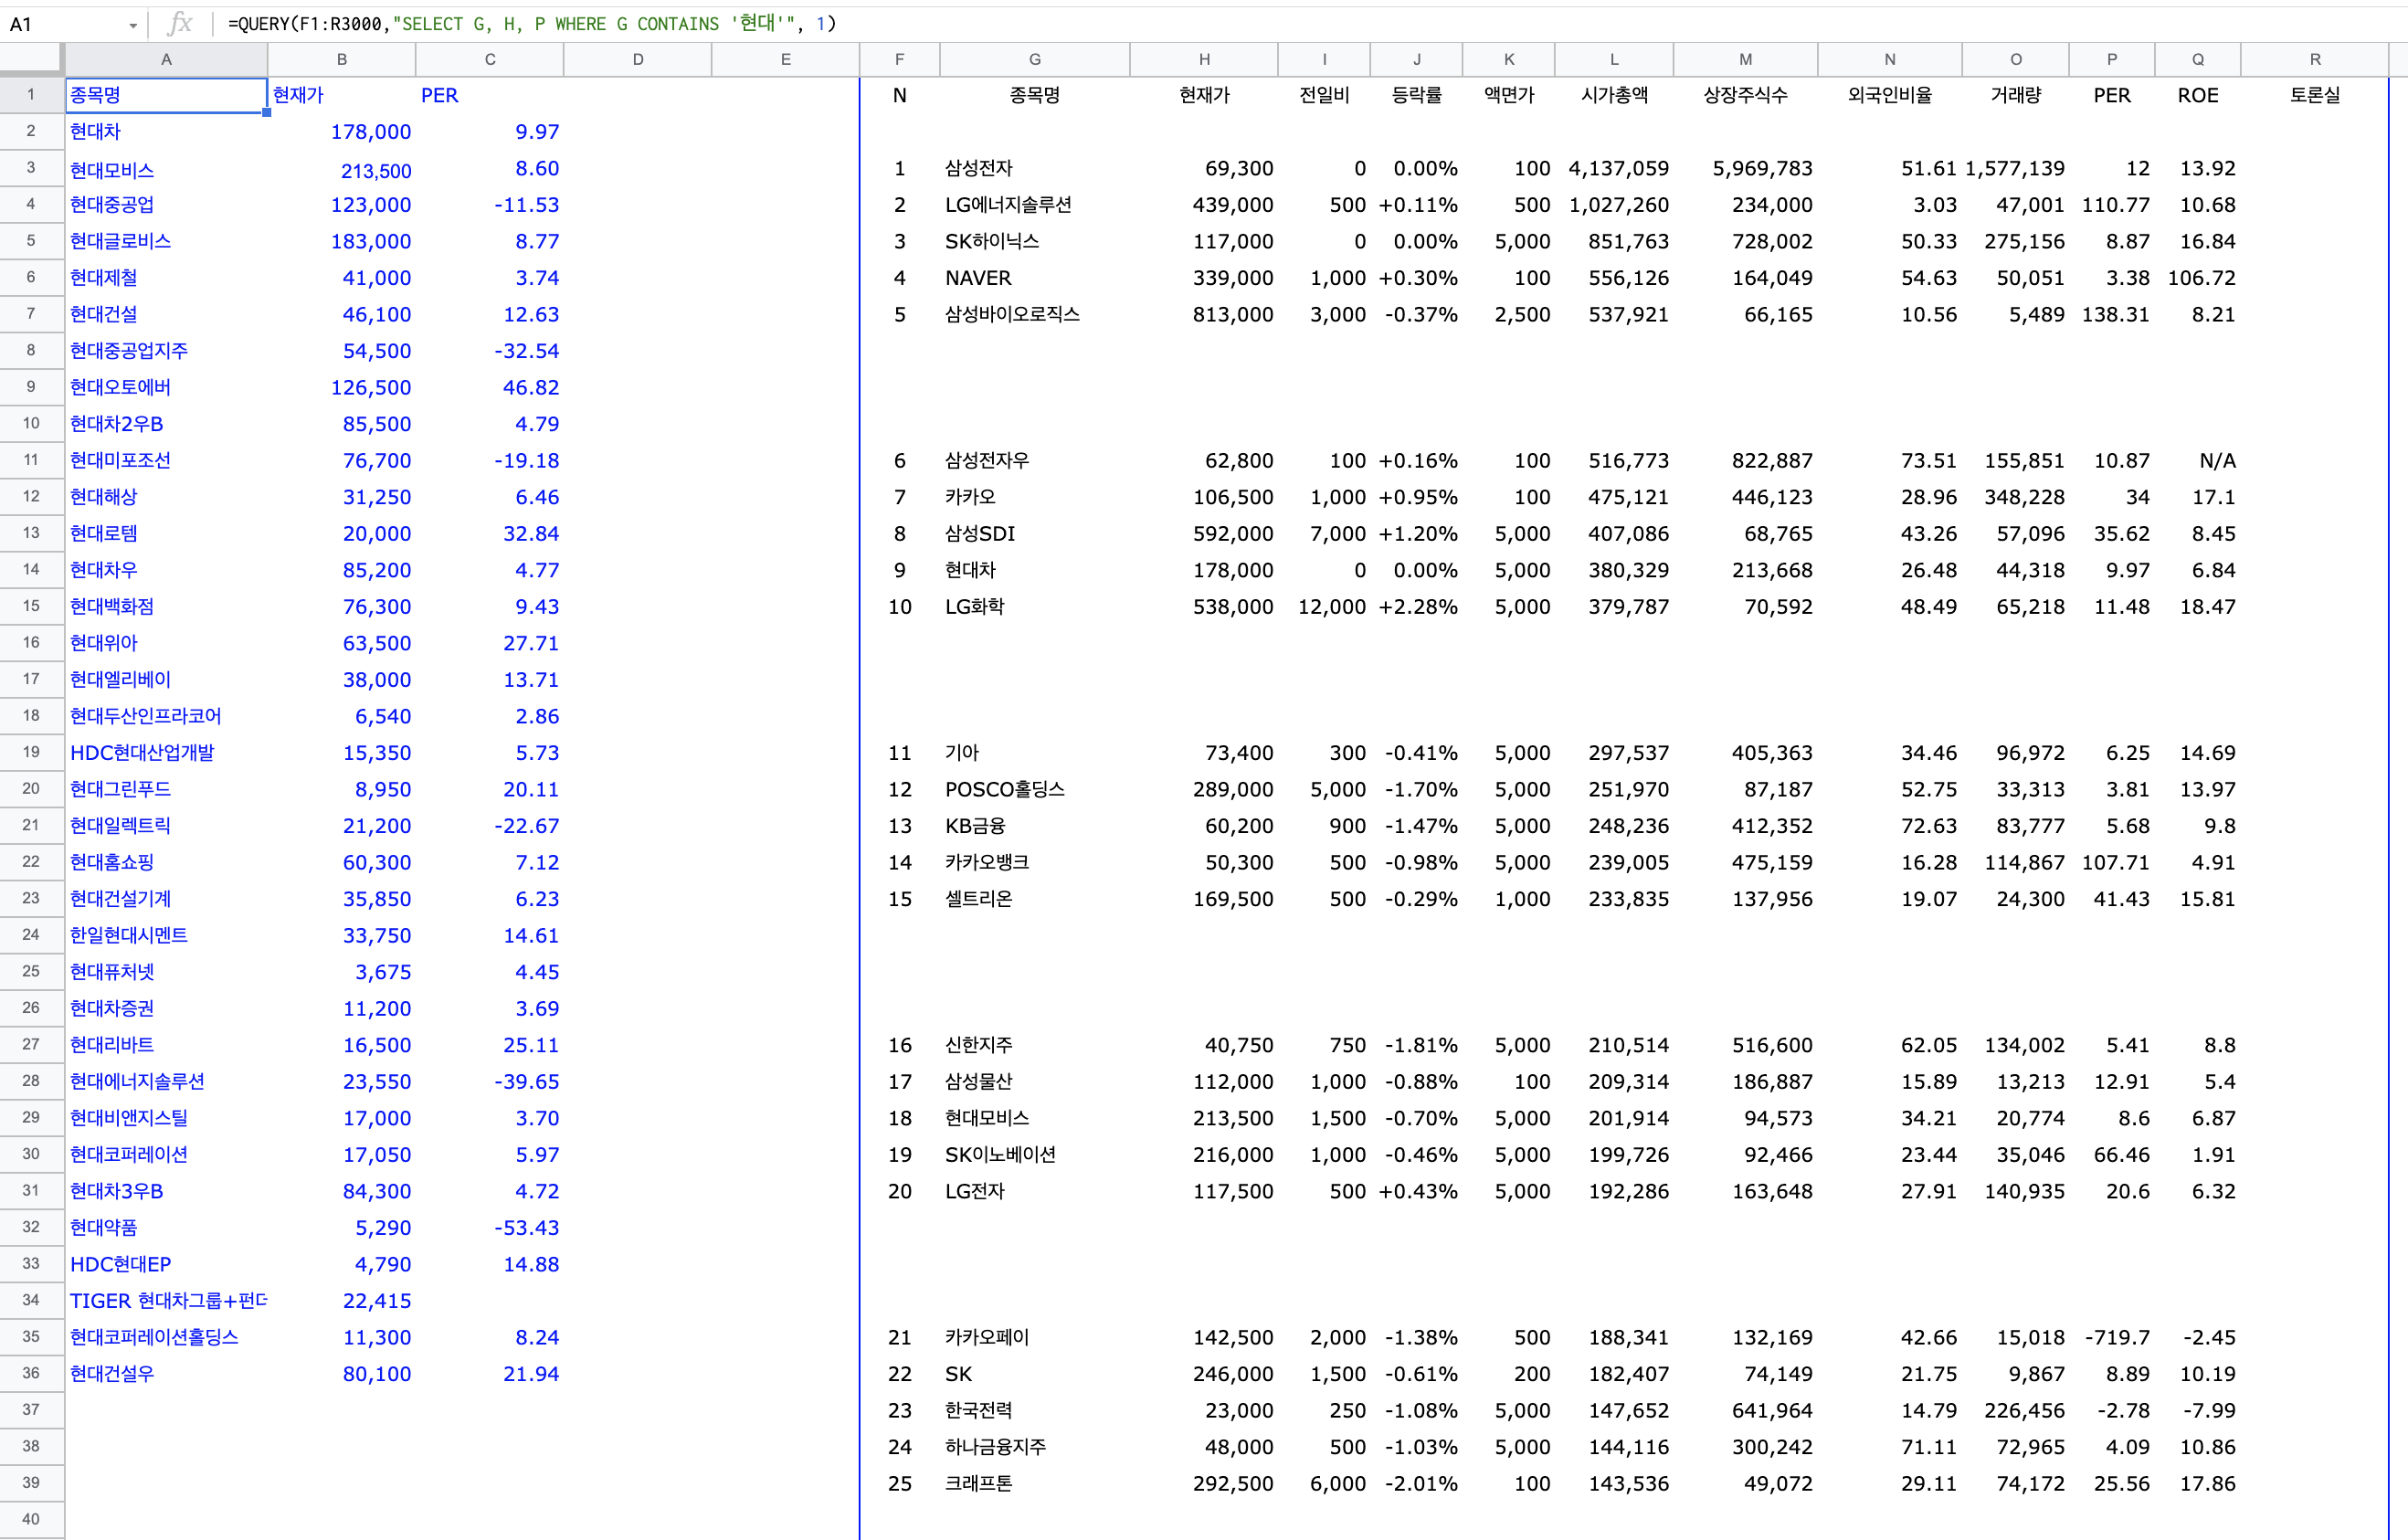This screenshot has height=1540, width=2408.
Task: Click into the QUERY formula bar text
Action: (x=530, y=23)
